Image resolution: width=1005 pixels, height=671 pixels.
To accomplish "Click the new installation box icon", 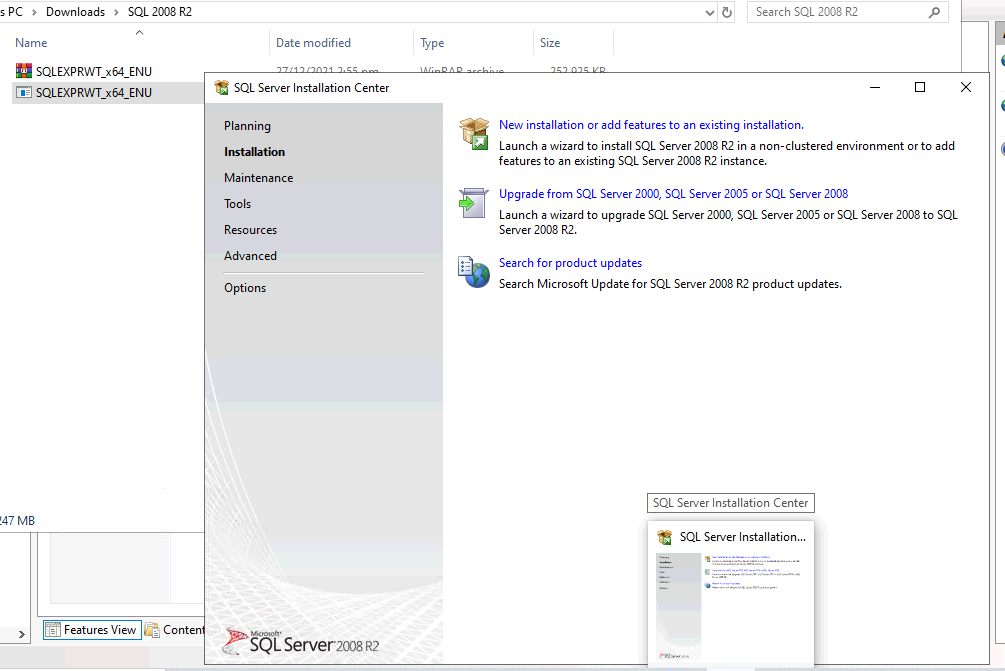I will coord(474,133).
